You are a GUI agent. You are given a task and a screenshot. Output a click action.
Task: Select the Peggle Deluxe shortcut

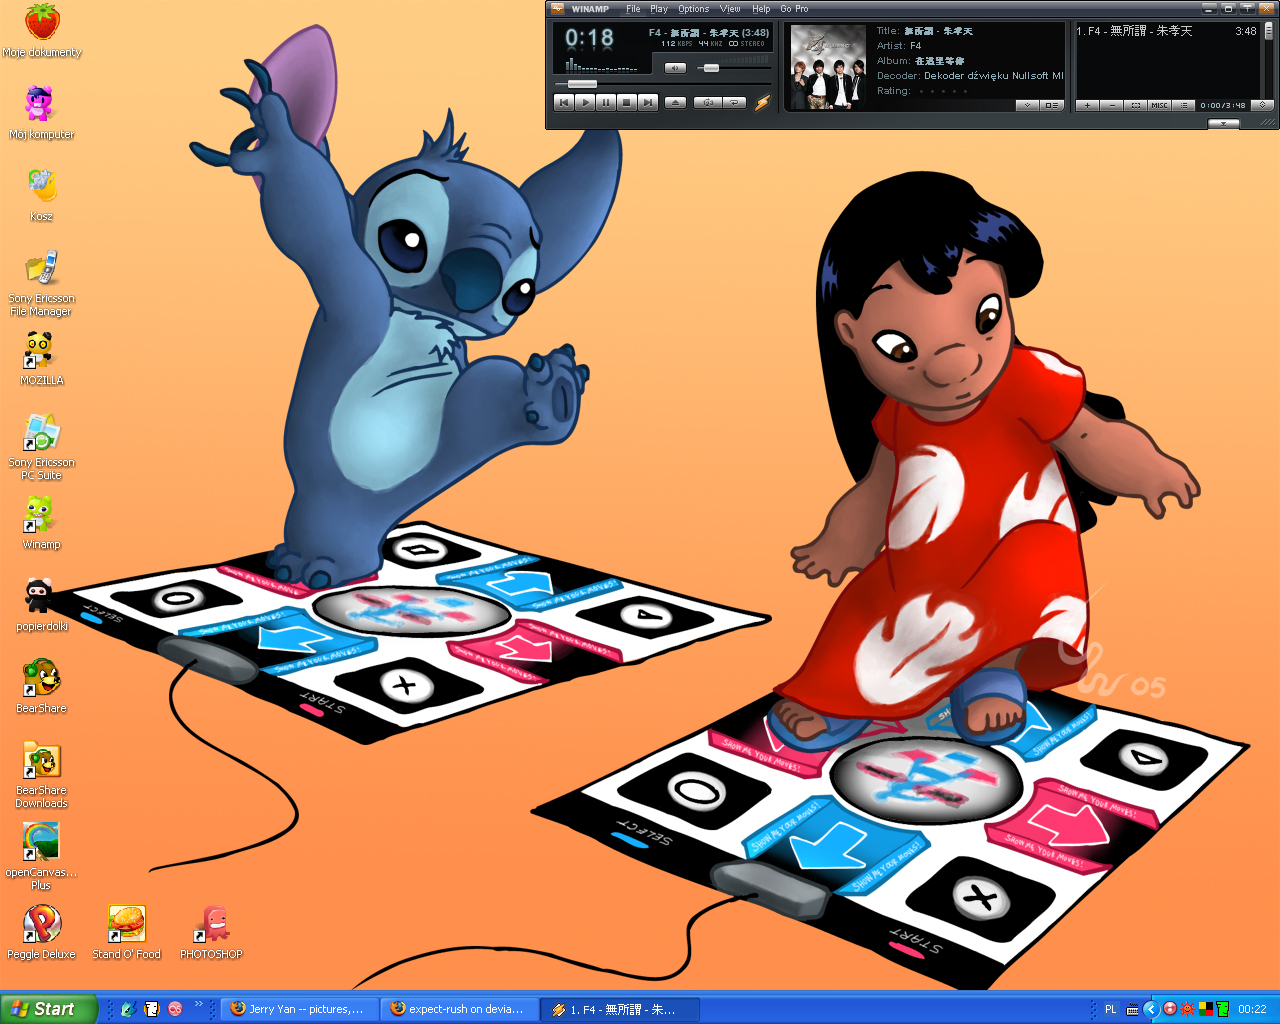(x=42, y=933)
